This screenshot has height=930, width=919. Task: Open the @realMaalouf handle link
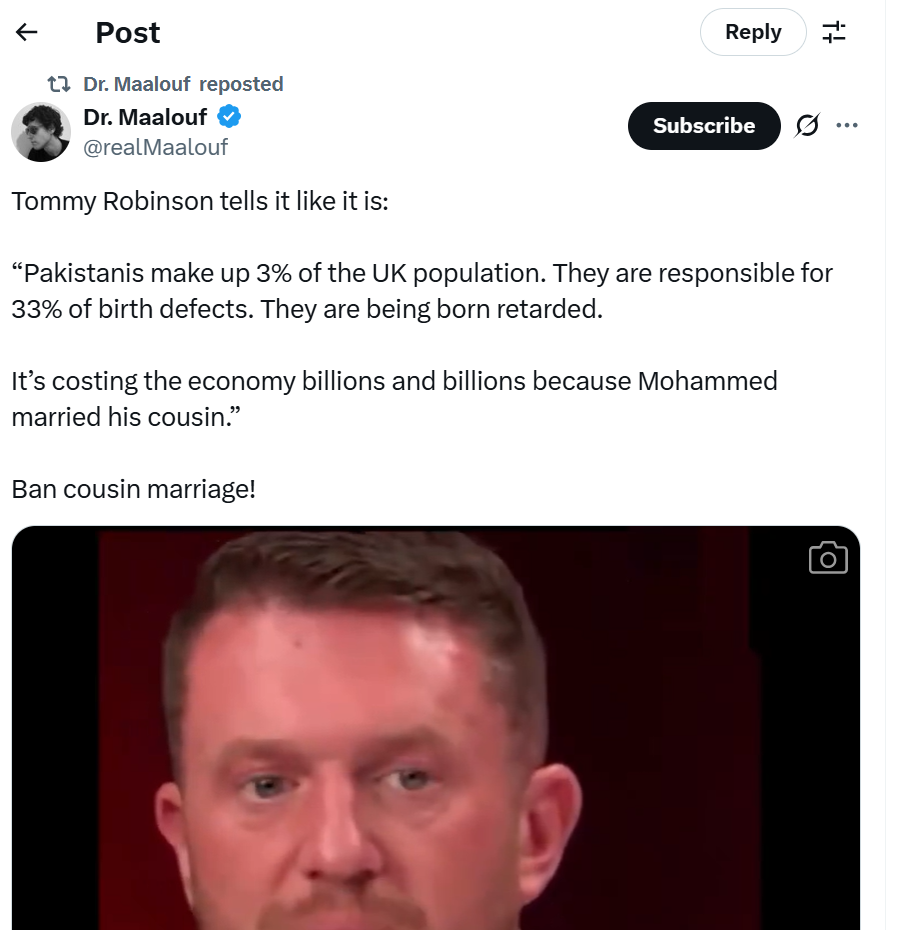point(156,147)
